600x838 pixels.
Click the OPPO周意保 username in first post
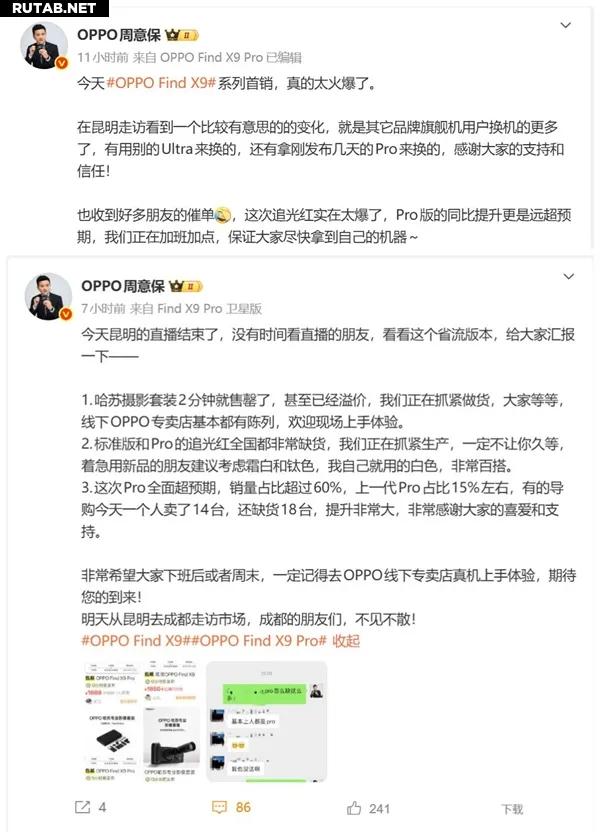[119, 35]
